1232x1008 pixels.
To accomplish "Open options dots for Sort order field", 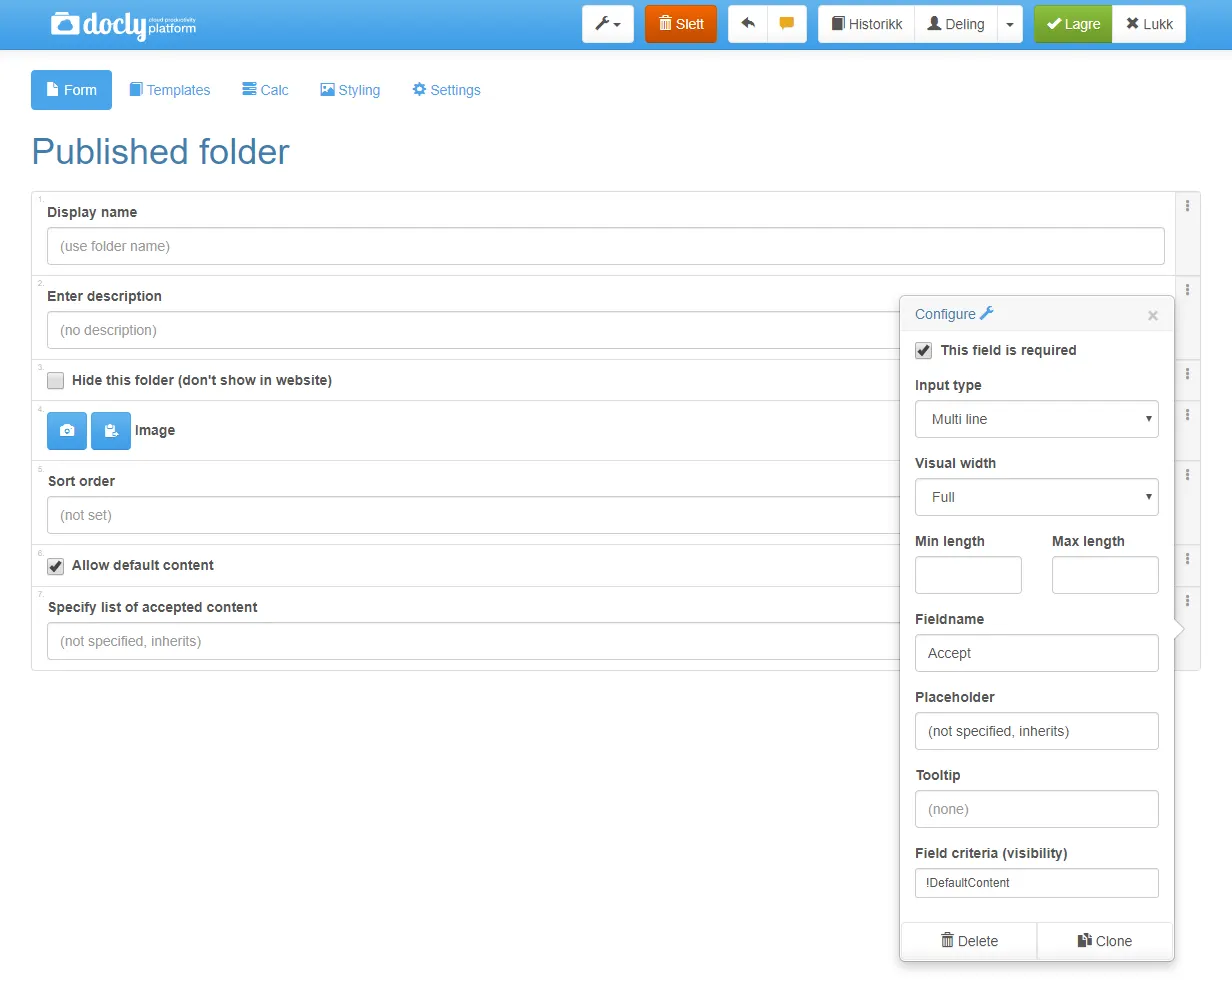I will (x=1187, y=475).
